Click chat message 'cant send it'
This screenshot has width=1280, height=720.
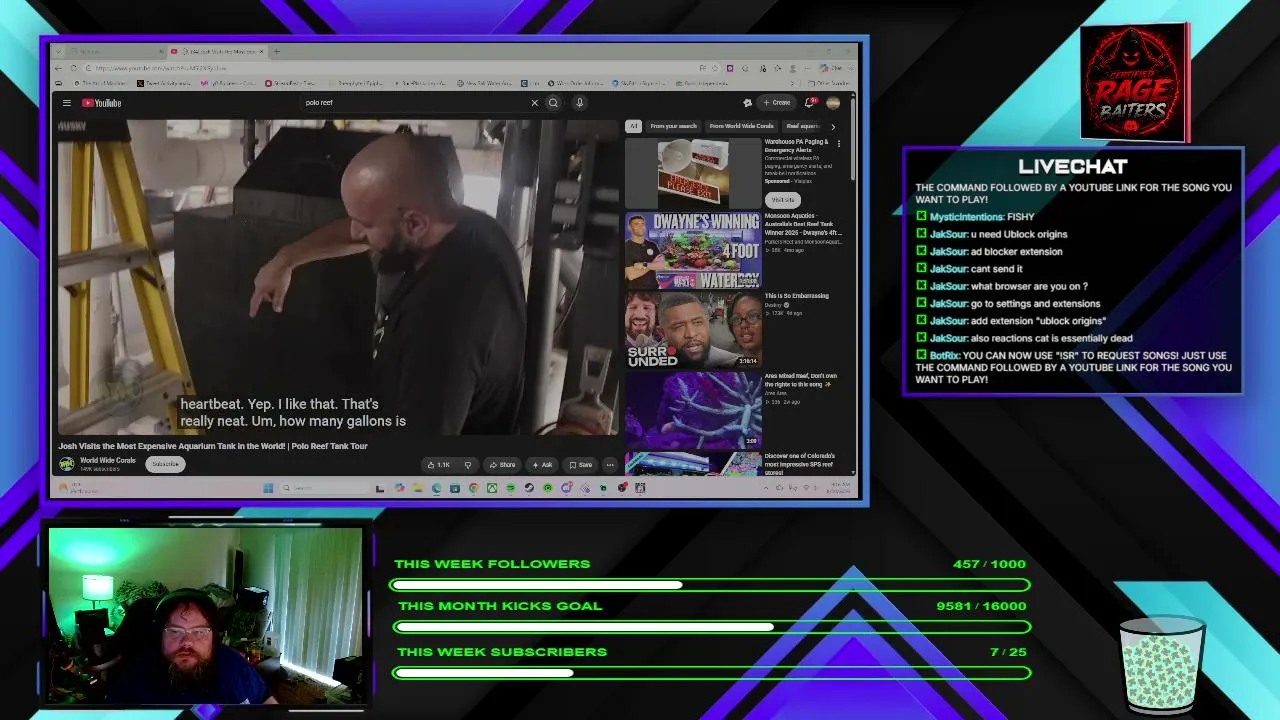click(x=996, y=269)
